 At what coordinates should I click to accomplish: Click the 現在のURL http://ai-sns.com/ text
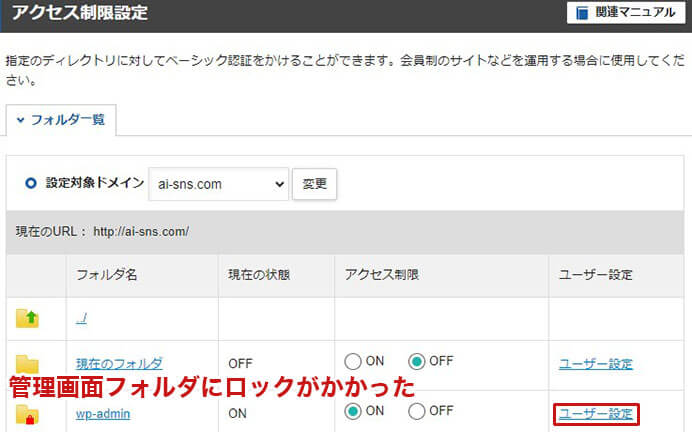pos(102,231)
